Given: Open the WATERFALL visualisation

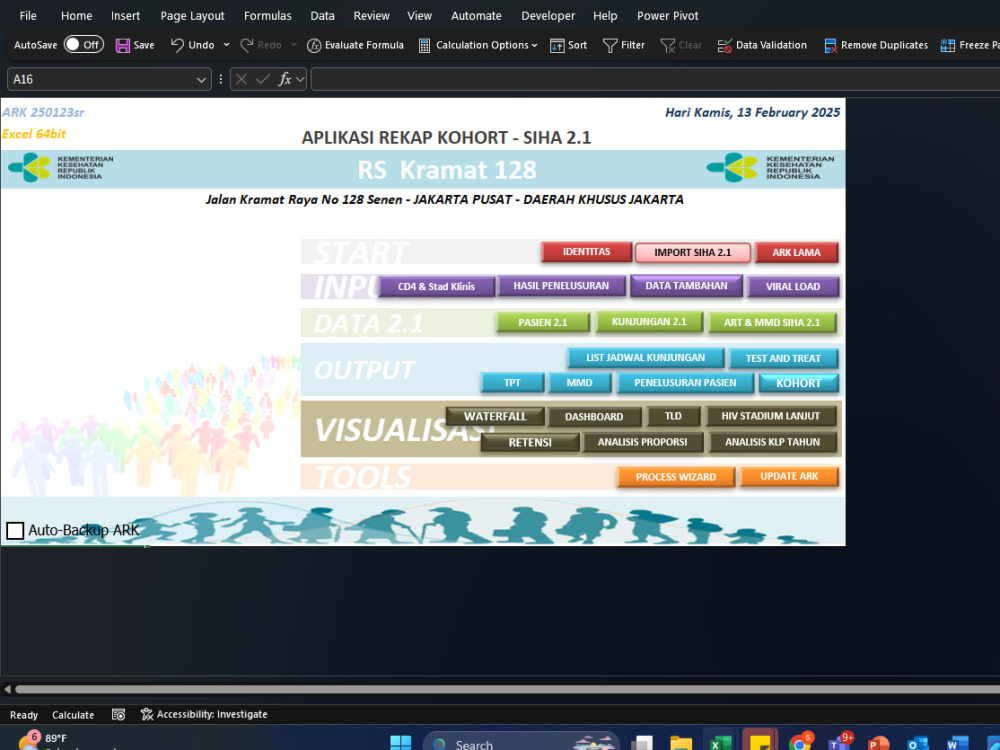Looking at the screenshot, I should 495,416.
